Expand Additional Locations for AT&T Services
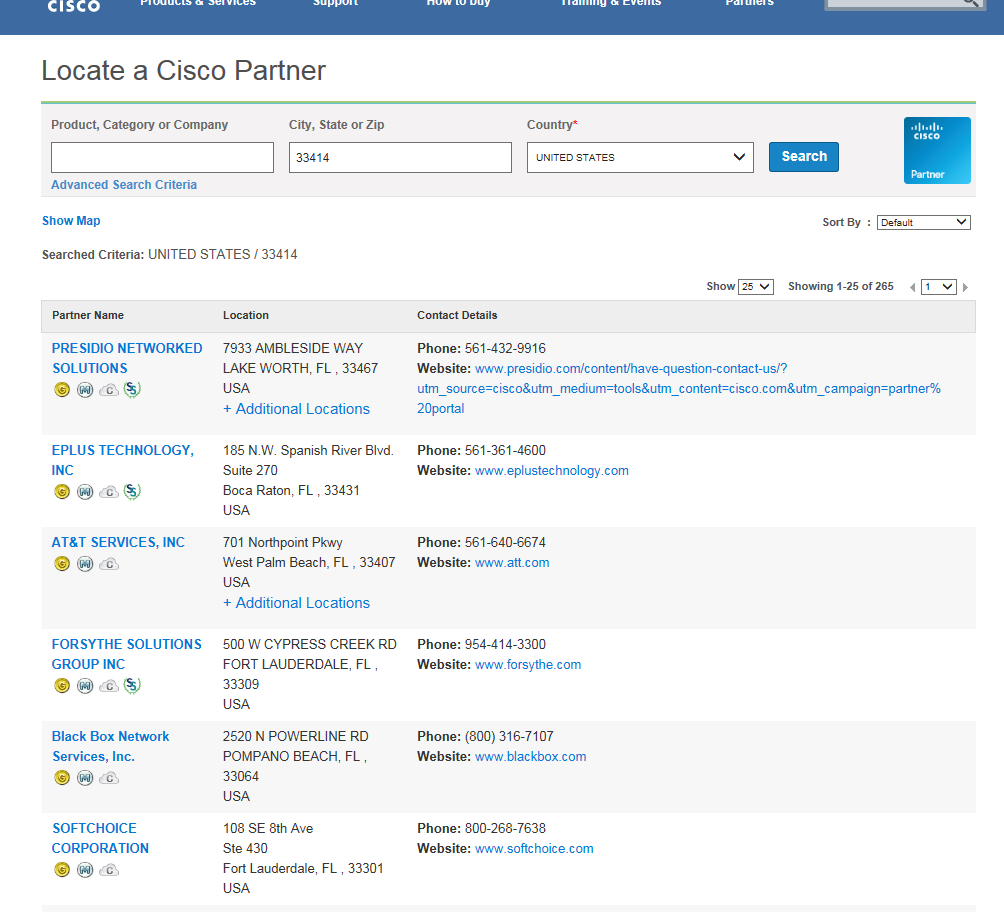Image resolution: width=1004 pixels, height=912 pixels. point(296,603)
